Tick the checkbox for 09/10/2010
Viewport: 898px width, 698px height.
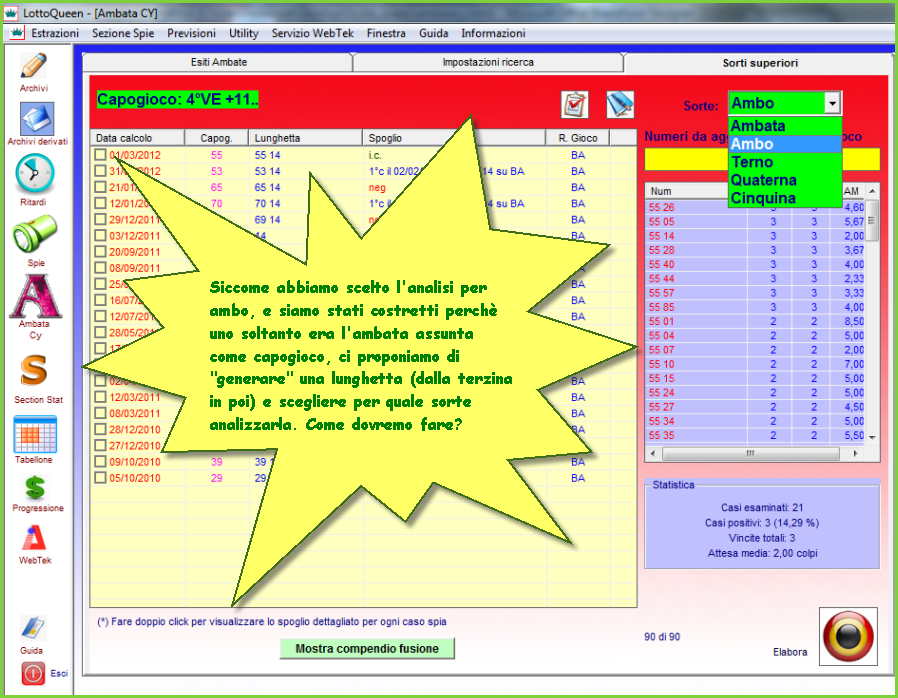(x=100, y=462)
